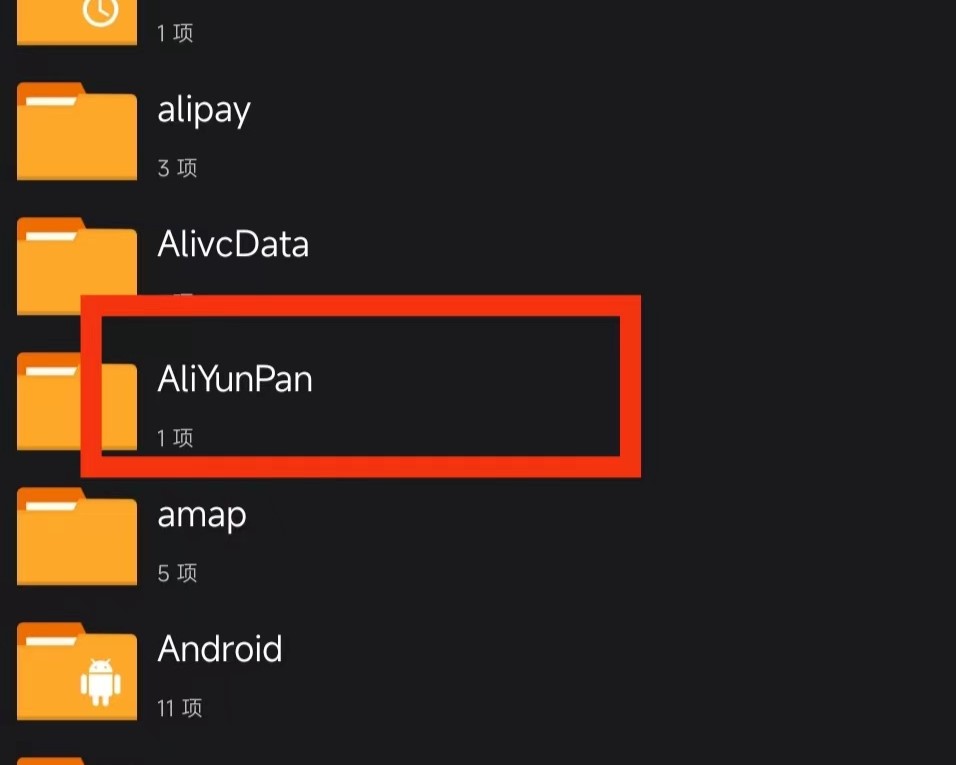
Task: Click the alipay folder icon
Action: [77, 132]
